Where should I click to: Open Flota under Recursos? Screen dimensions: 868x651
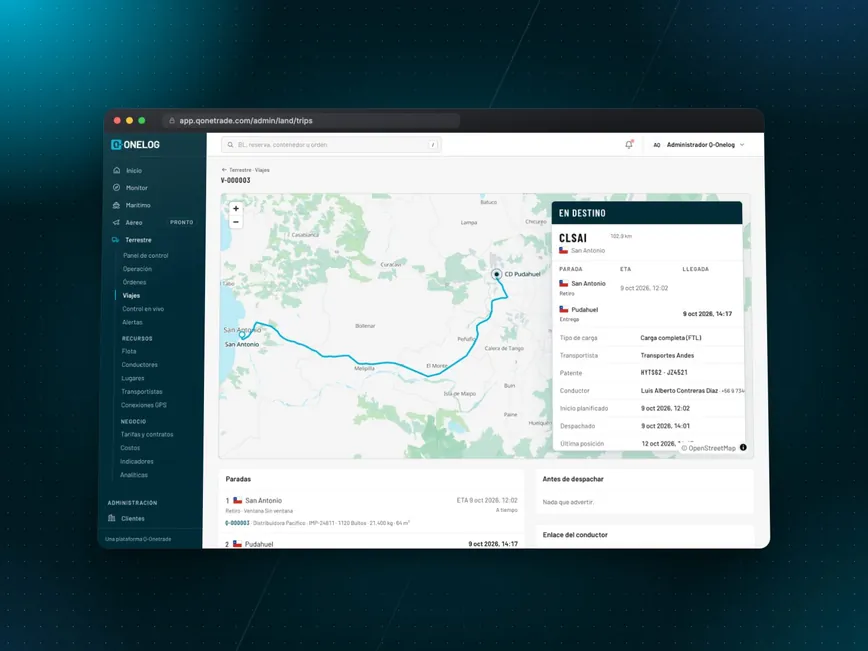[x=129, y=352]
